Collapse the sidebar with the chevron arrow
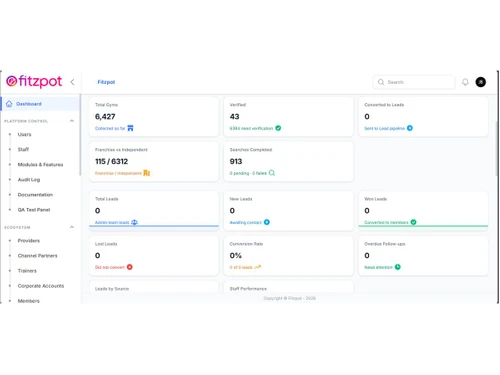This screenshot has height=375, width=500. tap(72, 82)
